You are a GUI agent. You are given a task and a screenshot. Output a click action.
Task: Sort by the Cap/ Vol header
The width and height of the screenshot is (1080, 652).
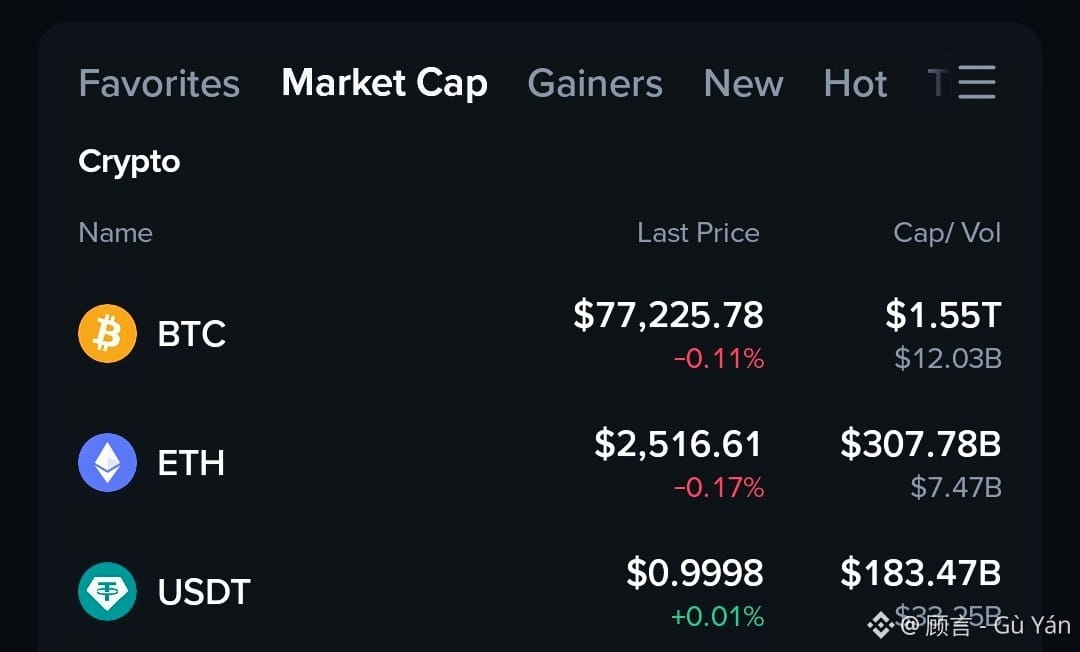pos(947,233)
